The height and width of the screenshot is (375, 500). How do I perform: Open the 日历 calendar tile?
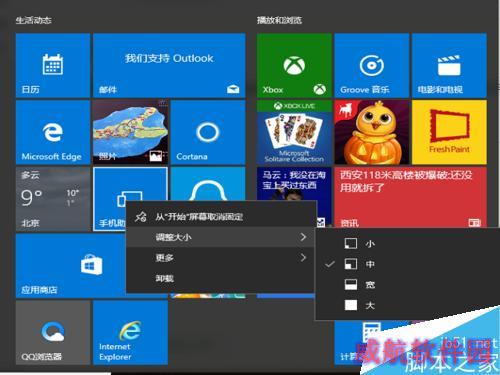(x=53, y=65)
